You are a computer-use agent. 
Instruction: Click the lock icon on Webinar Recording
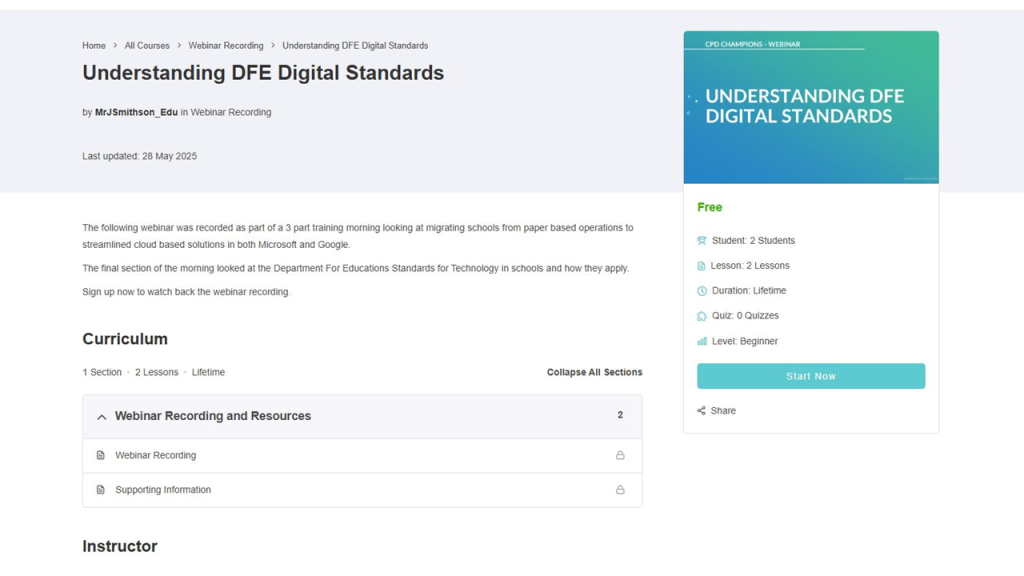point(620,455)
